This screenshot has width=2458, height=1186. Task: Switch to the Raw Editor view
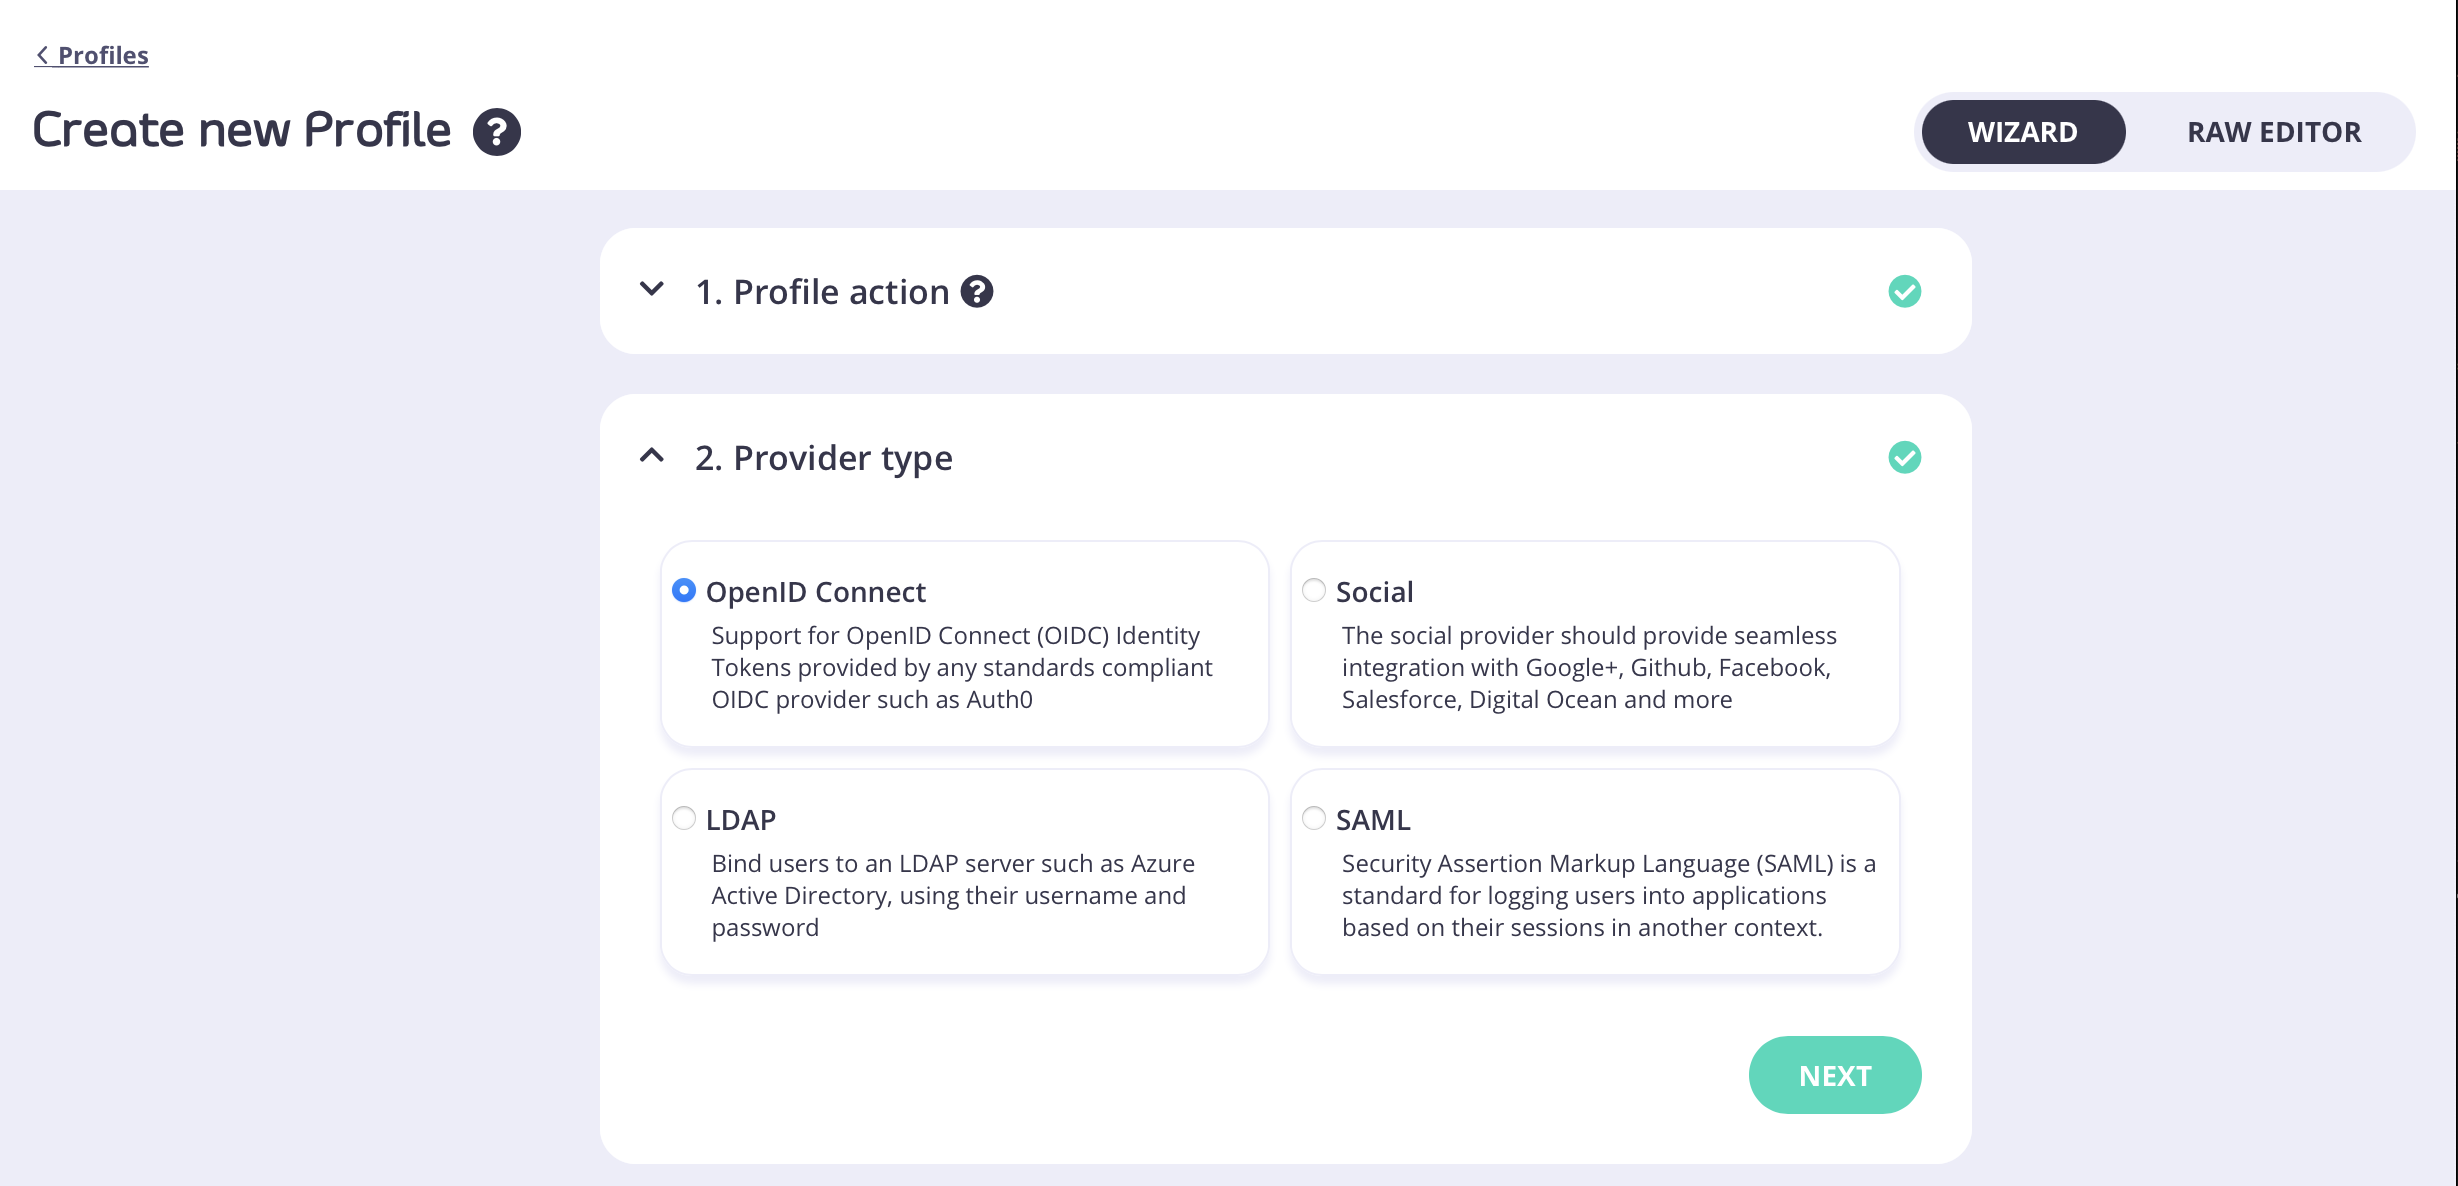2274,131
